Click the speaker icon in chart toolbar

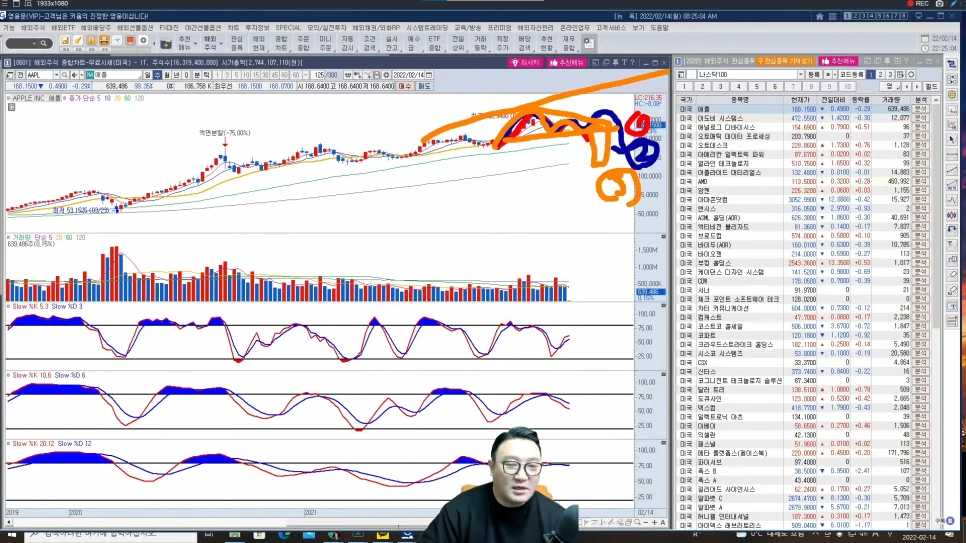(x=75, y=75)
